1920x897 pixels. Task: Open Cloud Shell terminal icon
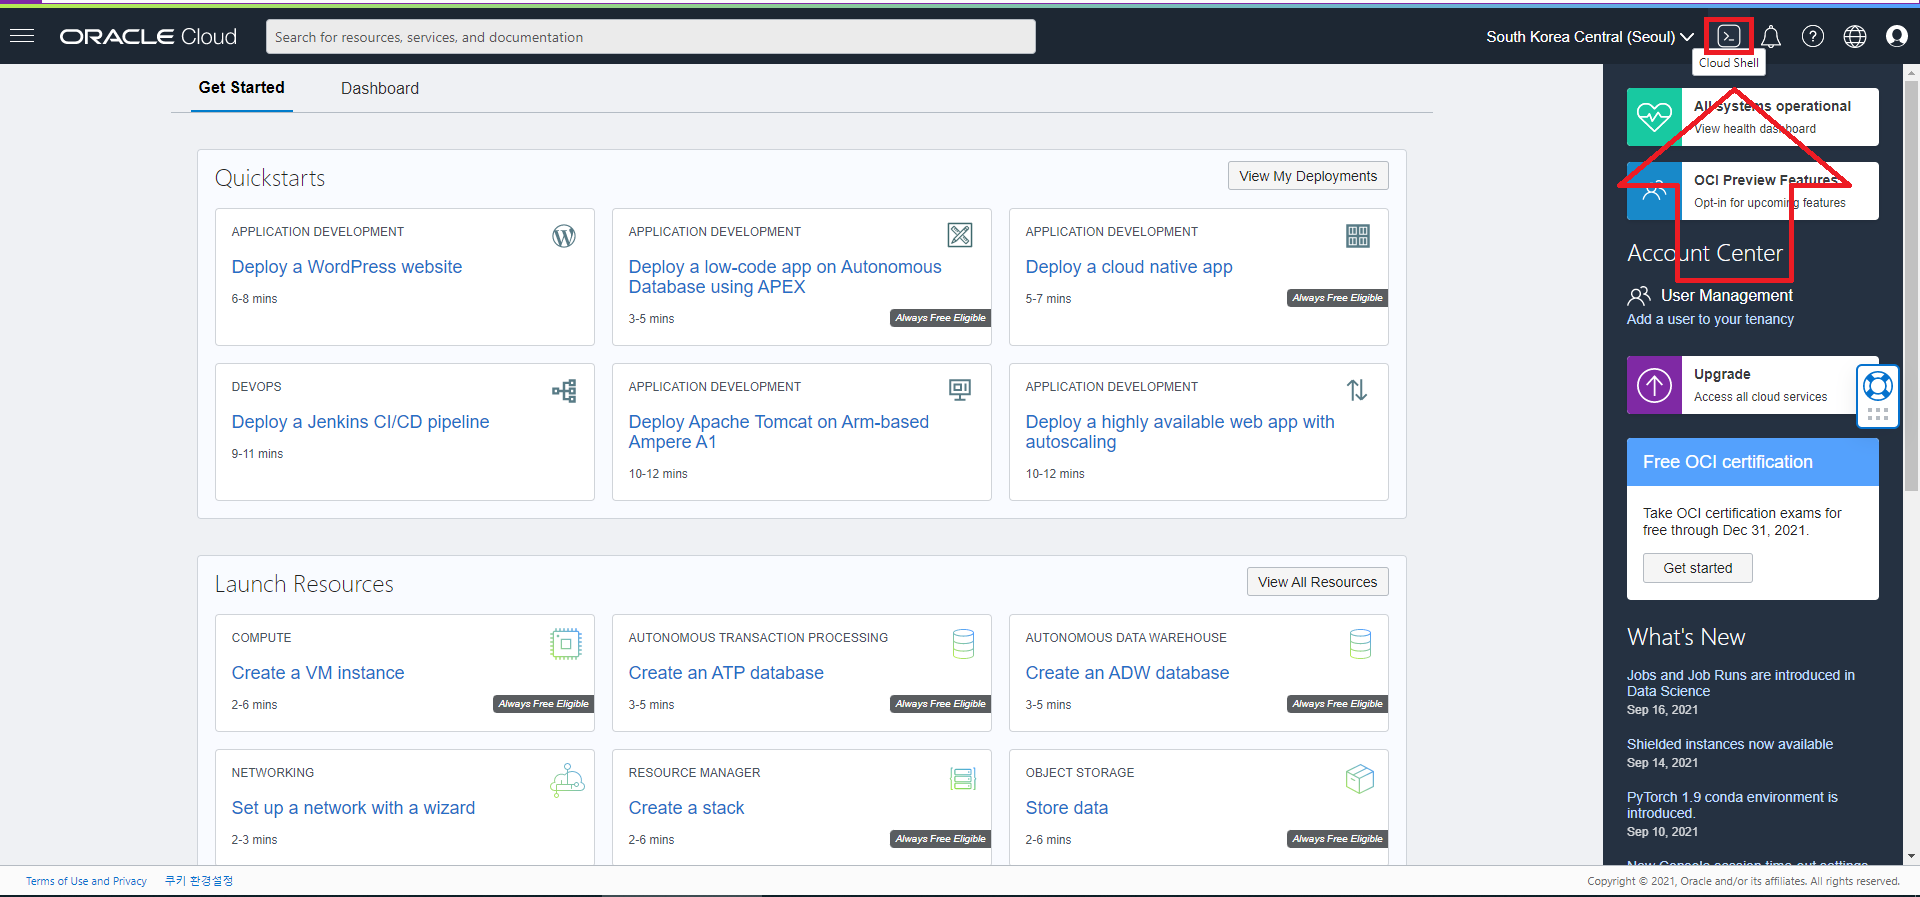(x=1729, y=36)
